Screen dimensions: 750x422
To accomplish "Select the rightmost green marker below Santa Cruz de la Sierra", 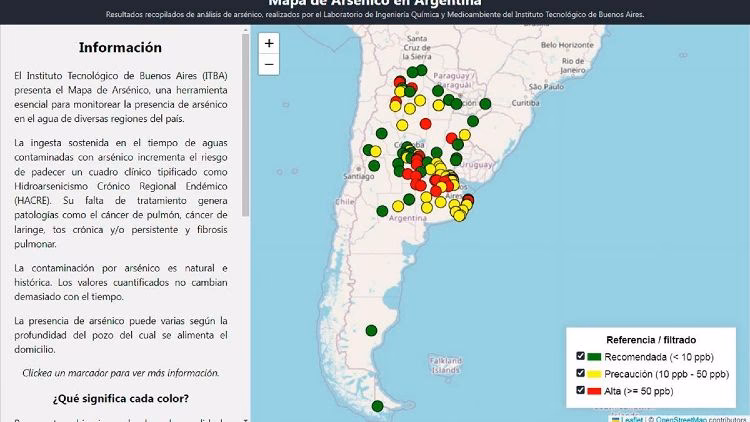I will [x=421, y=70].
